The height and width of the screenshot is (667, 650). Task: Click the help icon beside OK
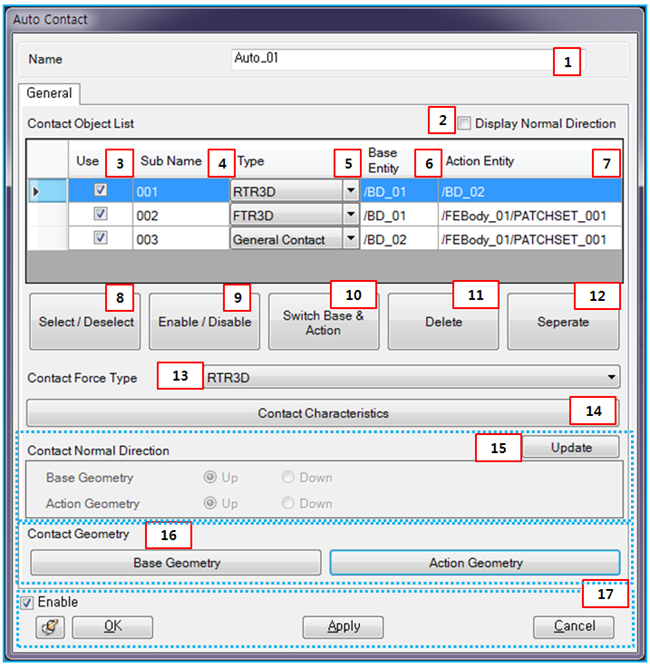click(50, 627)
